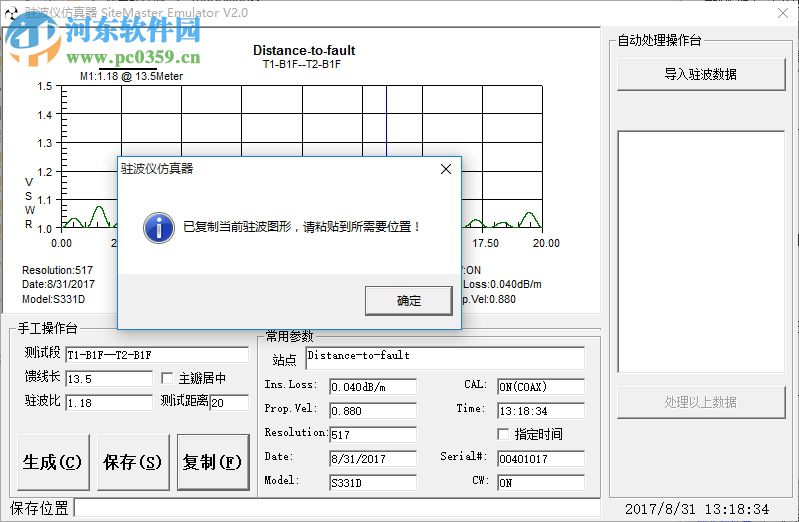Click the 确定 button in the dialog
Image resolution: width=799 pixels, height=522 pixels.
point(409,301)
